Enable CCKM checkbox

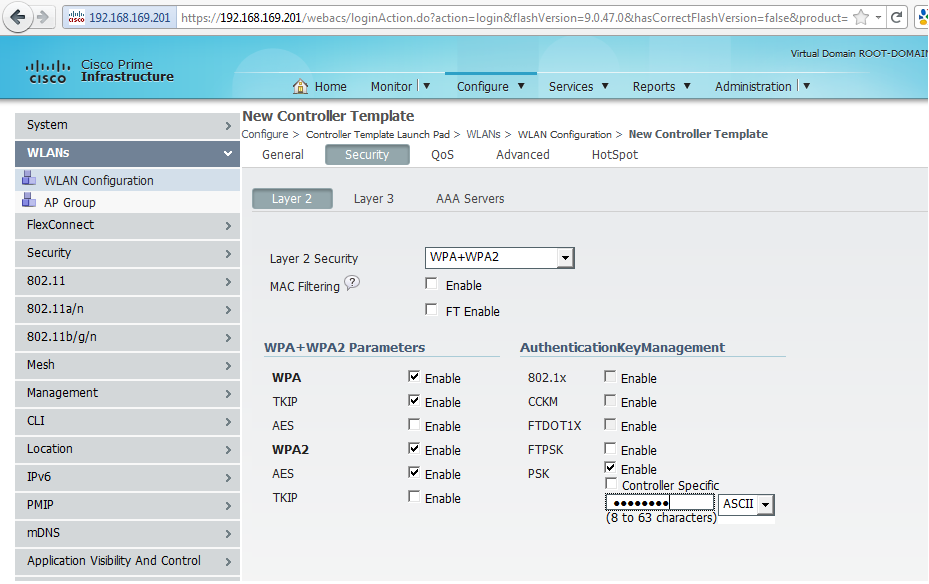point(610,401)
